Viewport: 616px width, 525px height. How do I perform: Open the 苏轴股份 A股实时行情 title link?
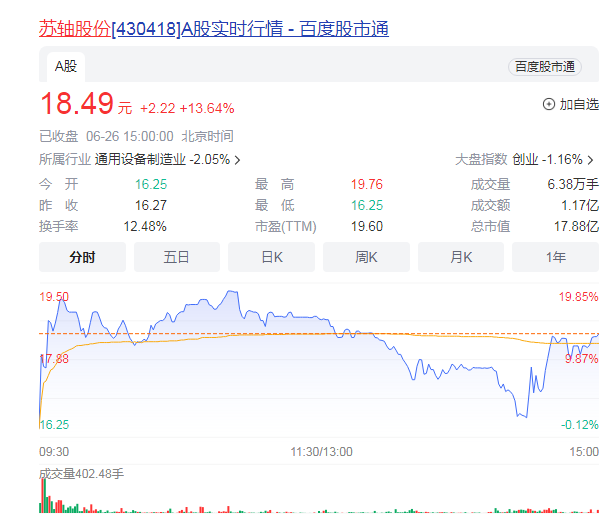(x=213, y=28)
